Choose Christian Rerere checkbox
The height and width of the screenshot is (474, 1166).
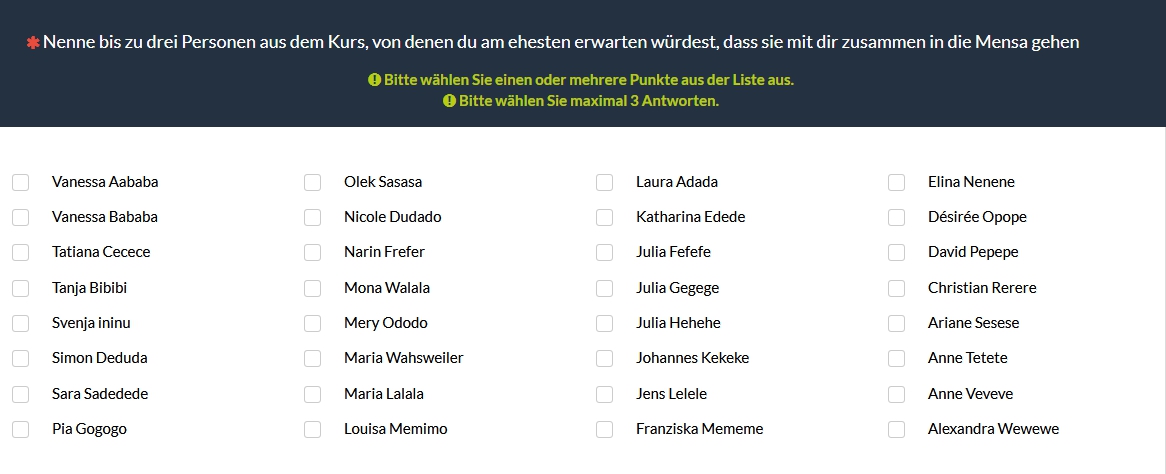(x=896, y=288)
